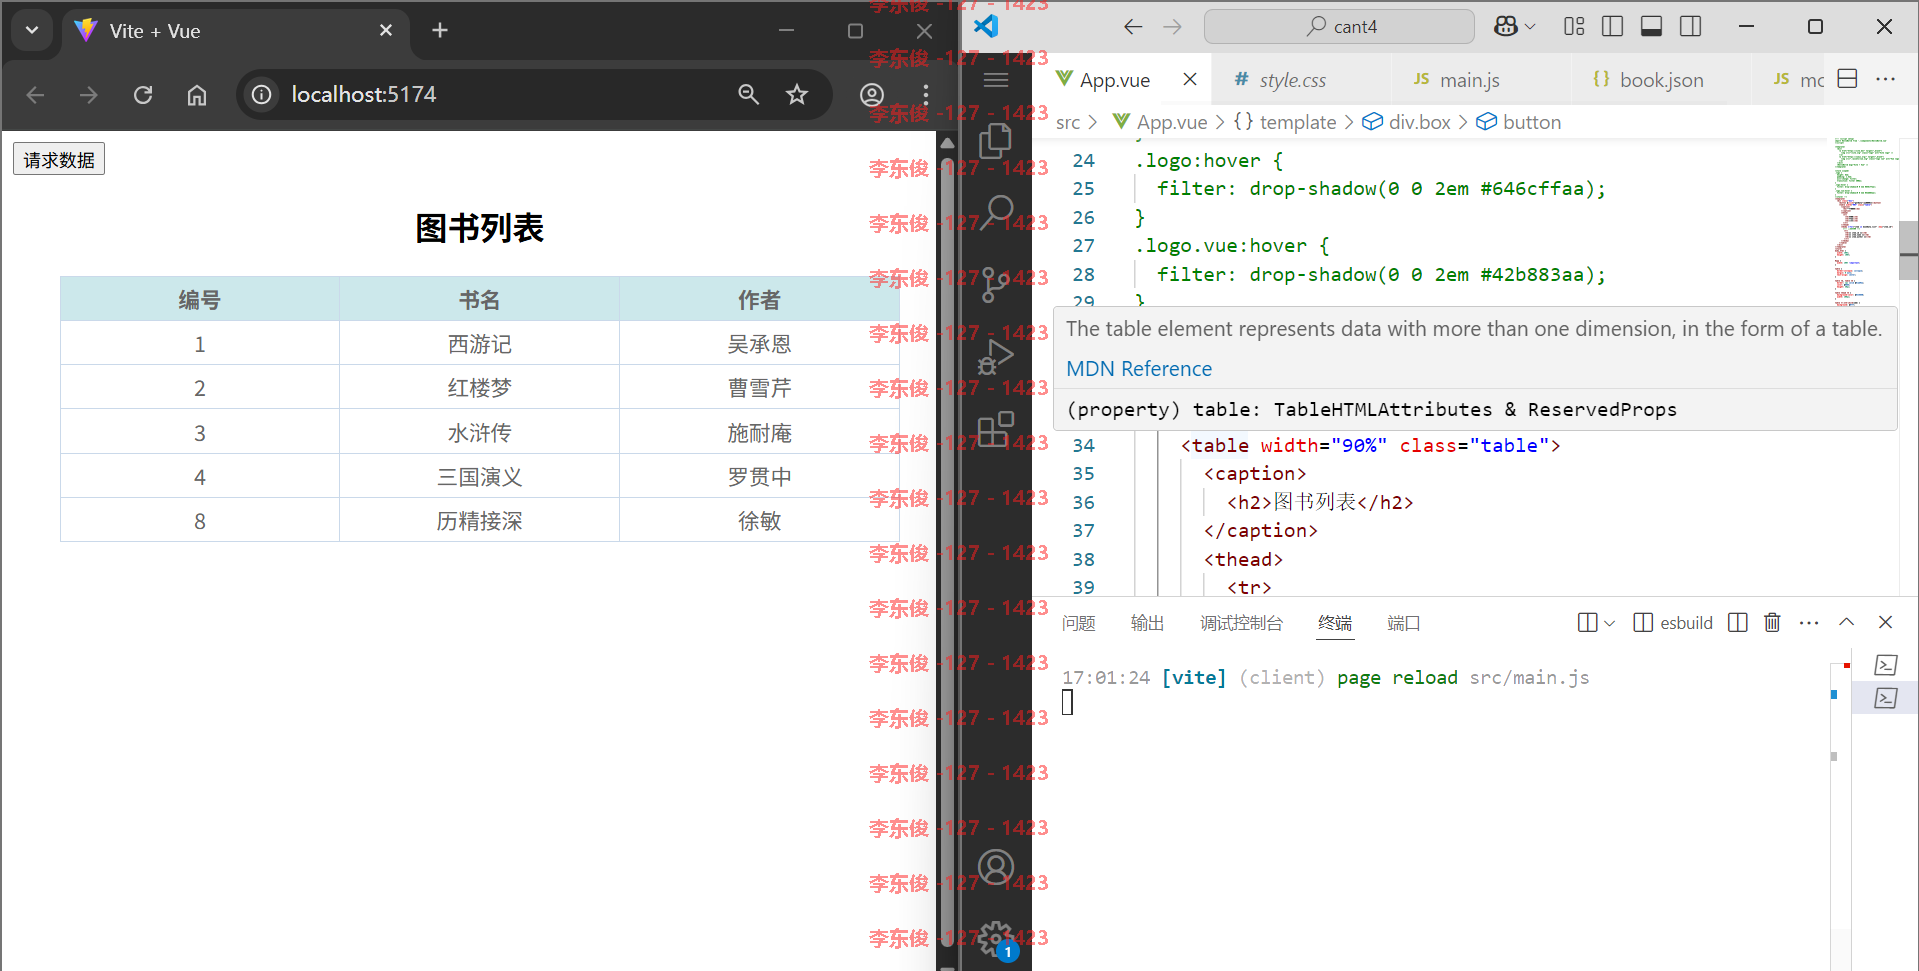Click src in breadcrumb
Screen dimensions: 1919x971
click(x=1068, y=122)
